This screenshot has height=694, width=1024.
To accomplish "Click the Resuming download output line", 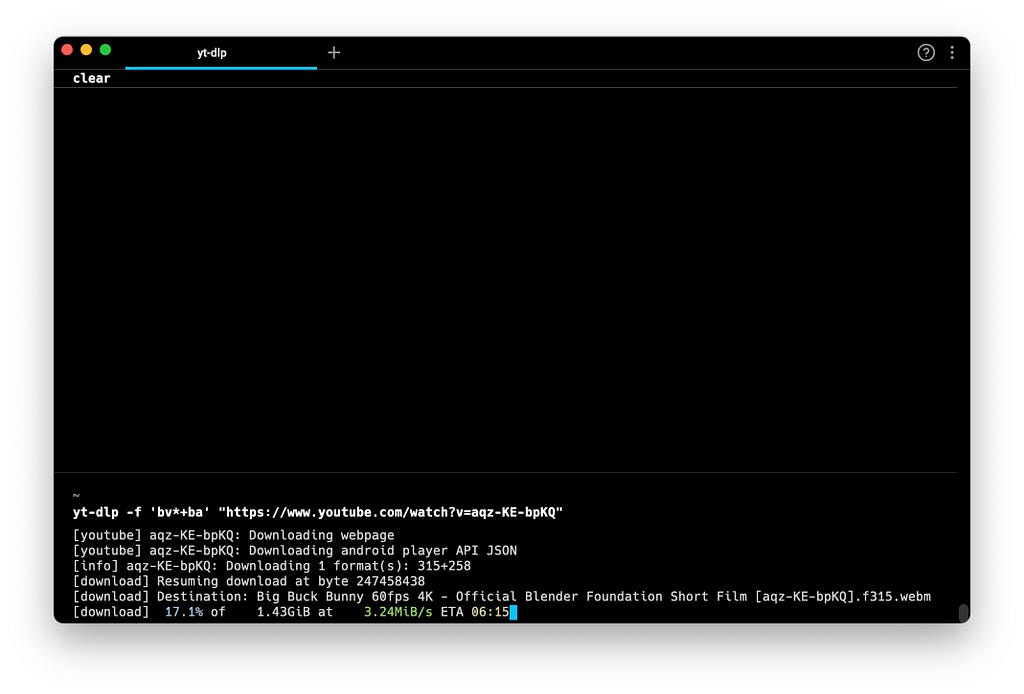I will (247, 581).
